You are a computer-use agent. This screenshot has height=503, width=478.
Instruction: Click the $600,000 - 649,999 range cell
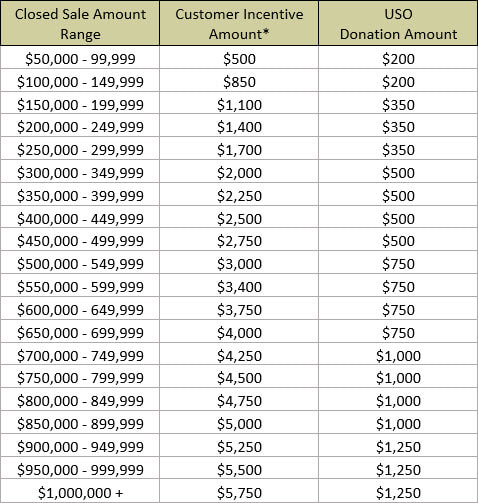(80, 309)
